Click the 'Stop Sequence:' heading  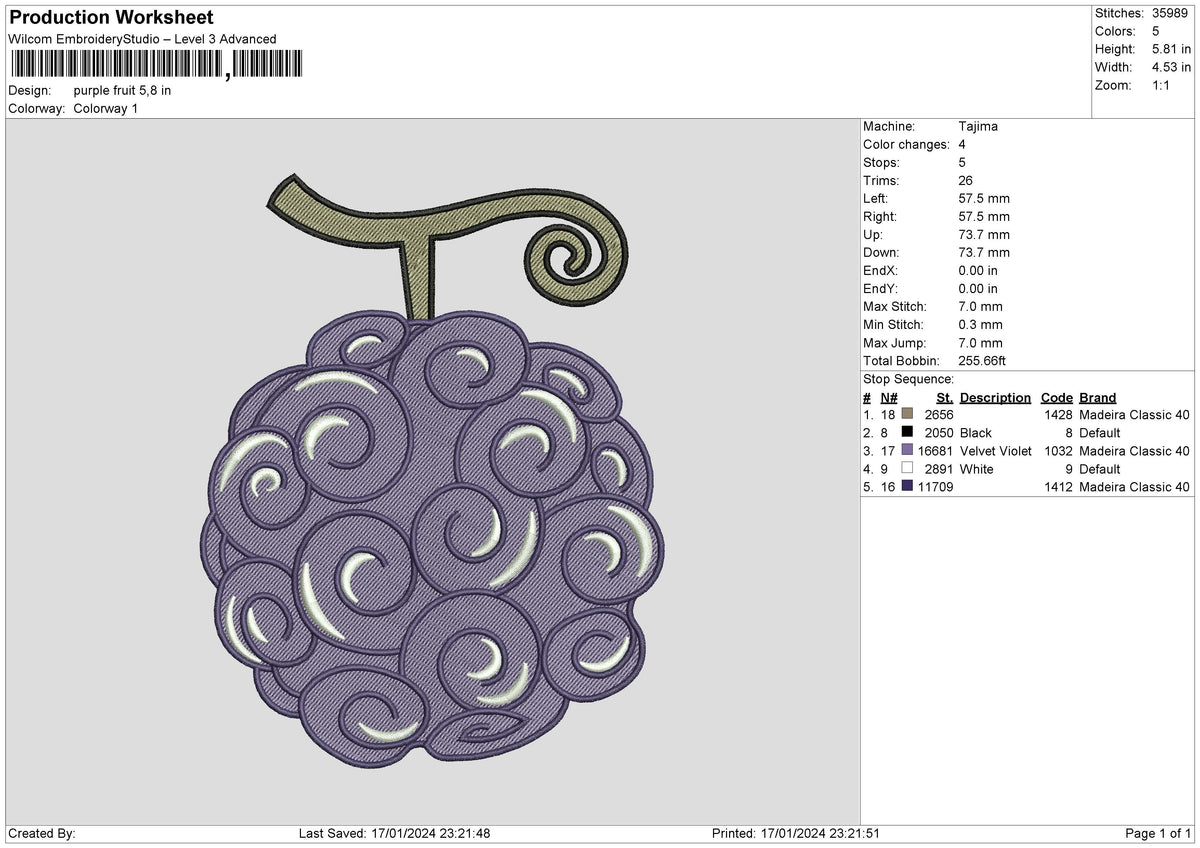(908, 379)
